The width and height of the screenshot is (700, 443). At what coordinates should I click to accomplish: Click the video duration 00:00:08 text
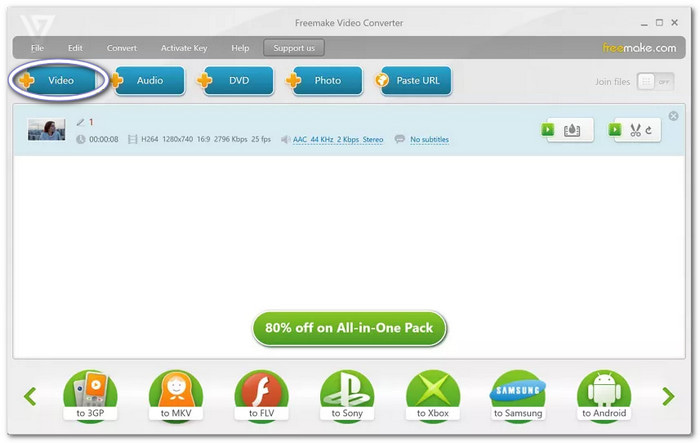(x=104, y=139)
